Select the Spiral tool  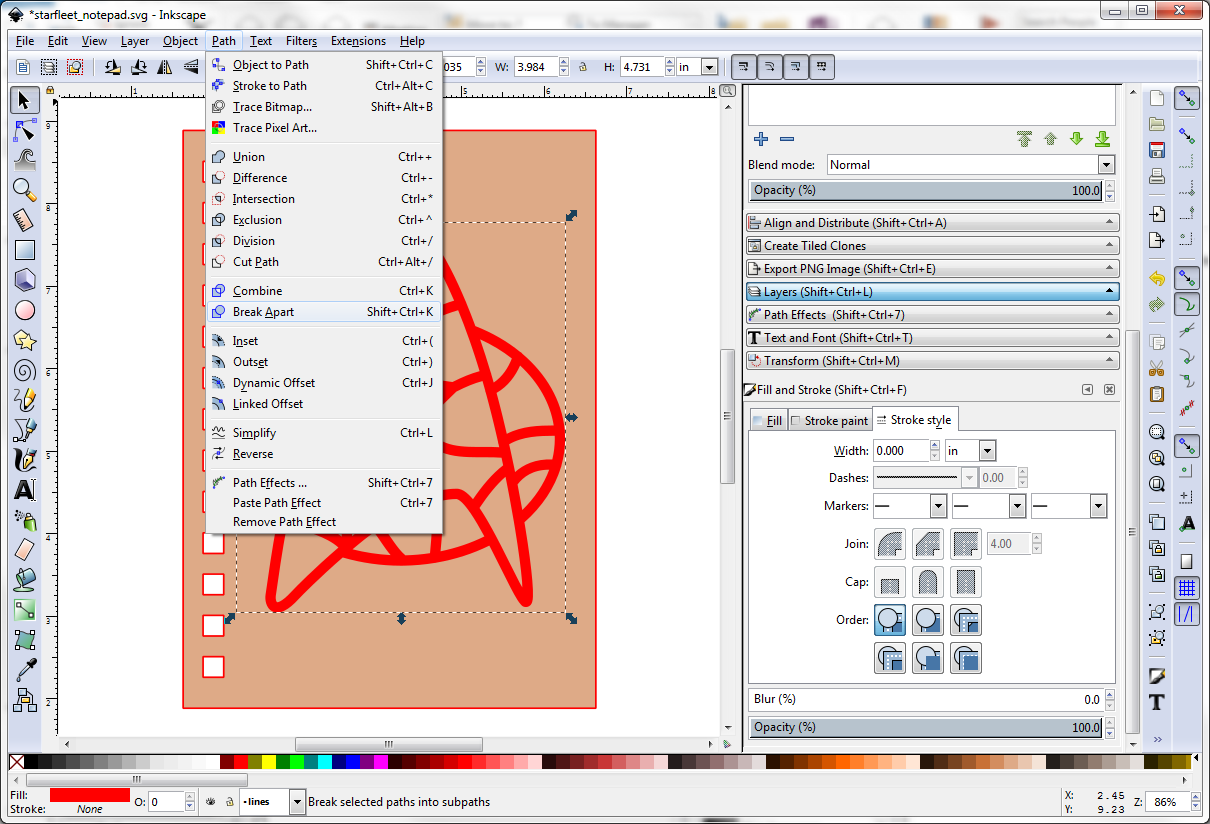pos(25,370)
